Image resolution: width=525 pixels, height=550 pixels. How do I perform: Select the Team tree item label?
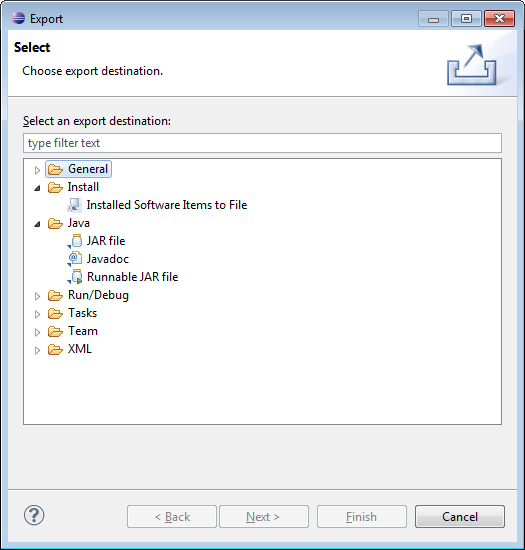83,331
